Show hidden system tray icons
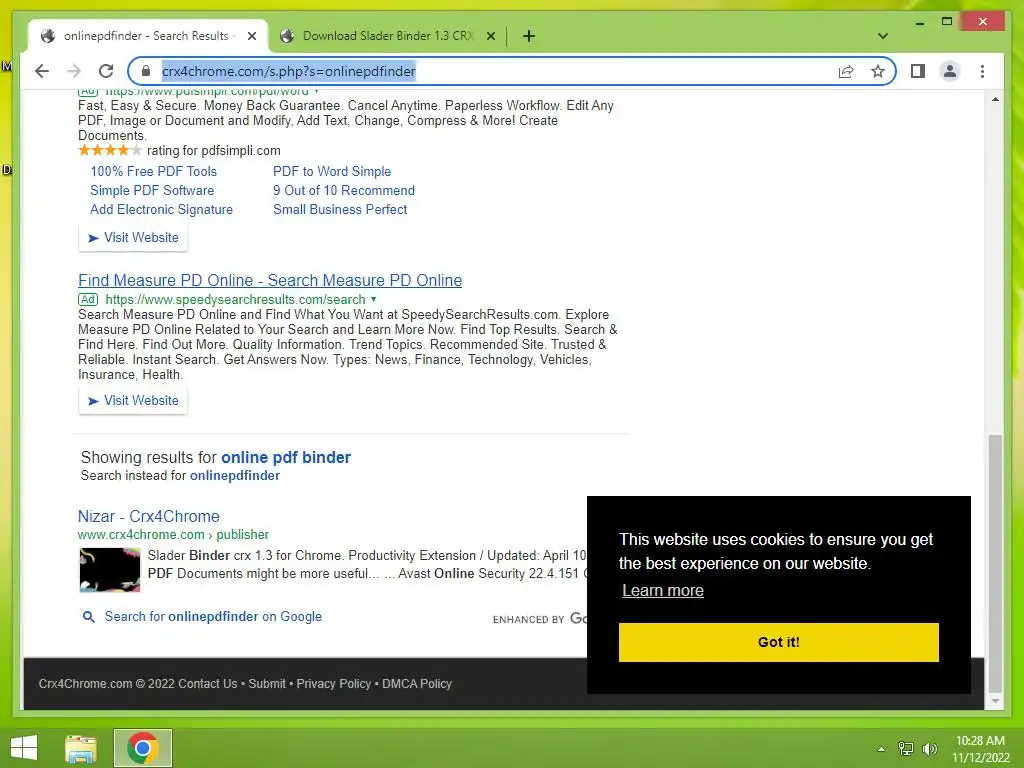This screenshot has height=768, width=1024. click(x=881, y=749)
